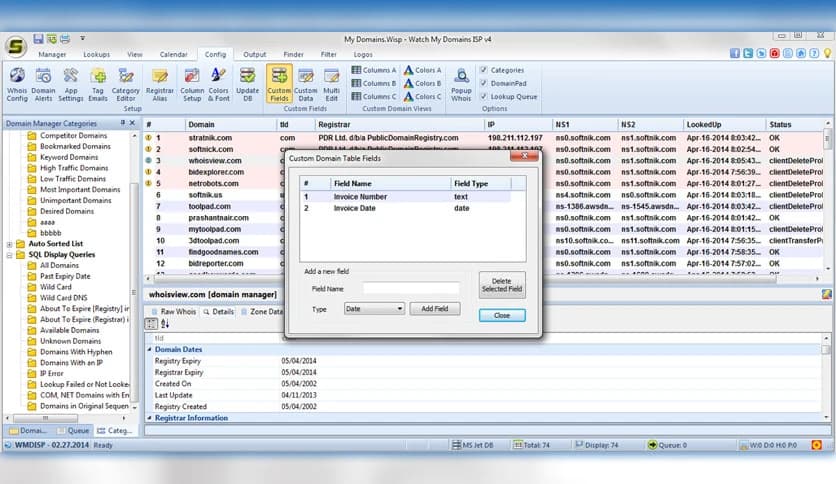The width and height of the screenshot is (836, 484).
Task: Click the Domain Alerts icon
Action: (x=43, y=78)
